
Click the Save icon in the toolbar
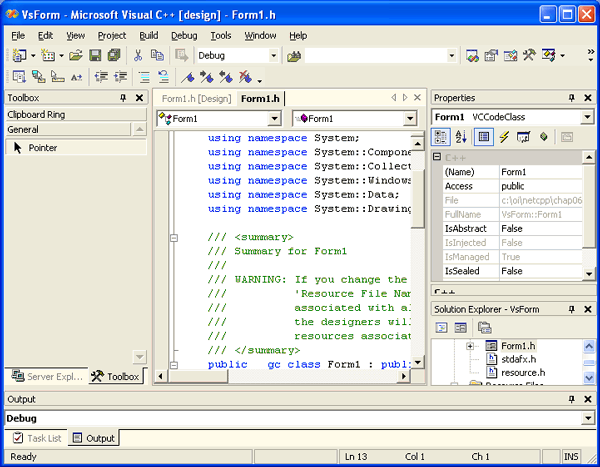(x=96, y=56)
